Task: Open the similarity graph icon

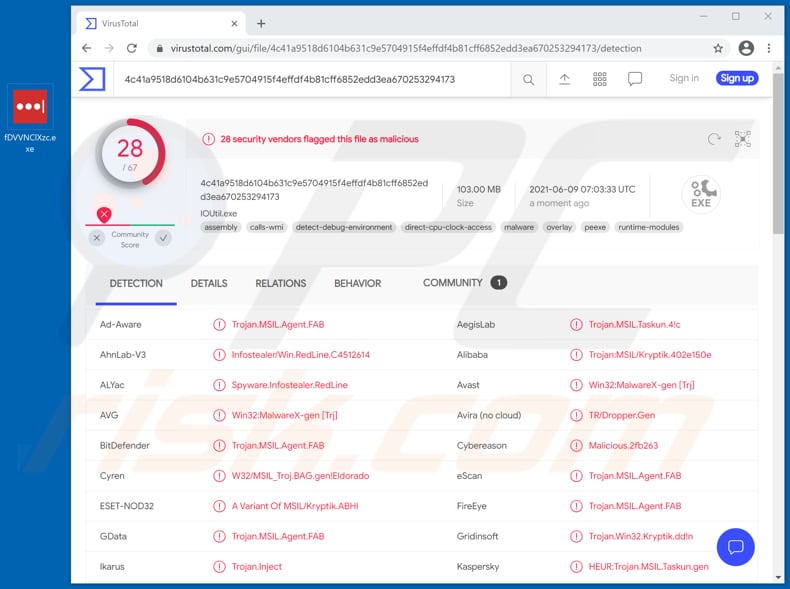Action: click(x=743, y=139)
